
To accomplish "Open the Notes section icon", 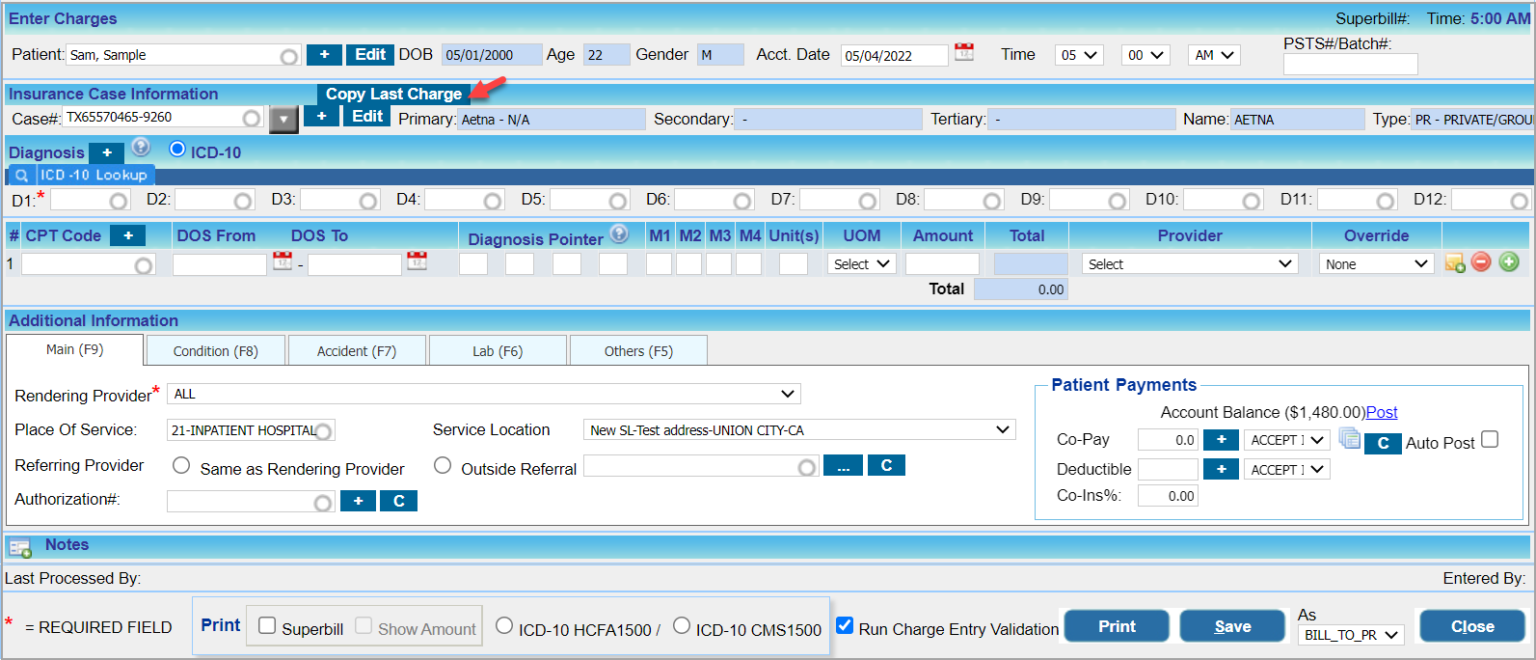I will click(21, 547).
